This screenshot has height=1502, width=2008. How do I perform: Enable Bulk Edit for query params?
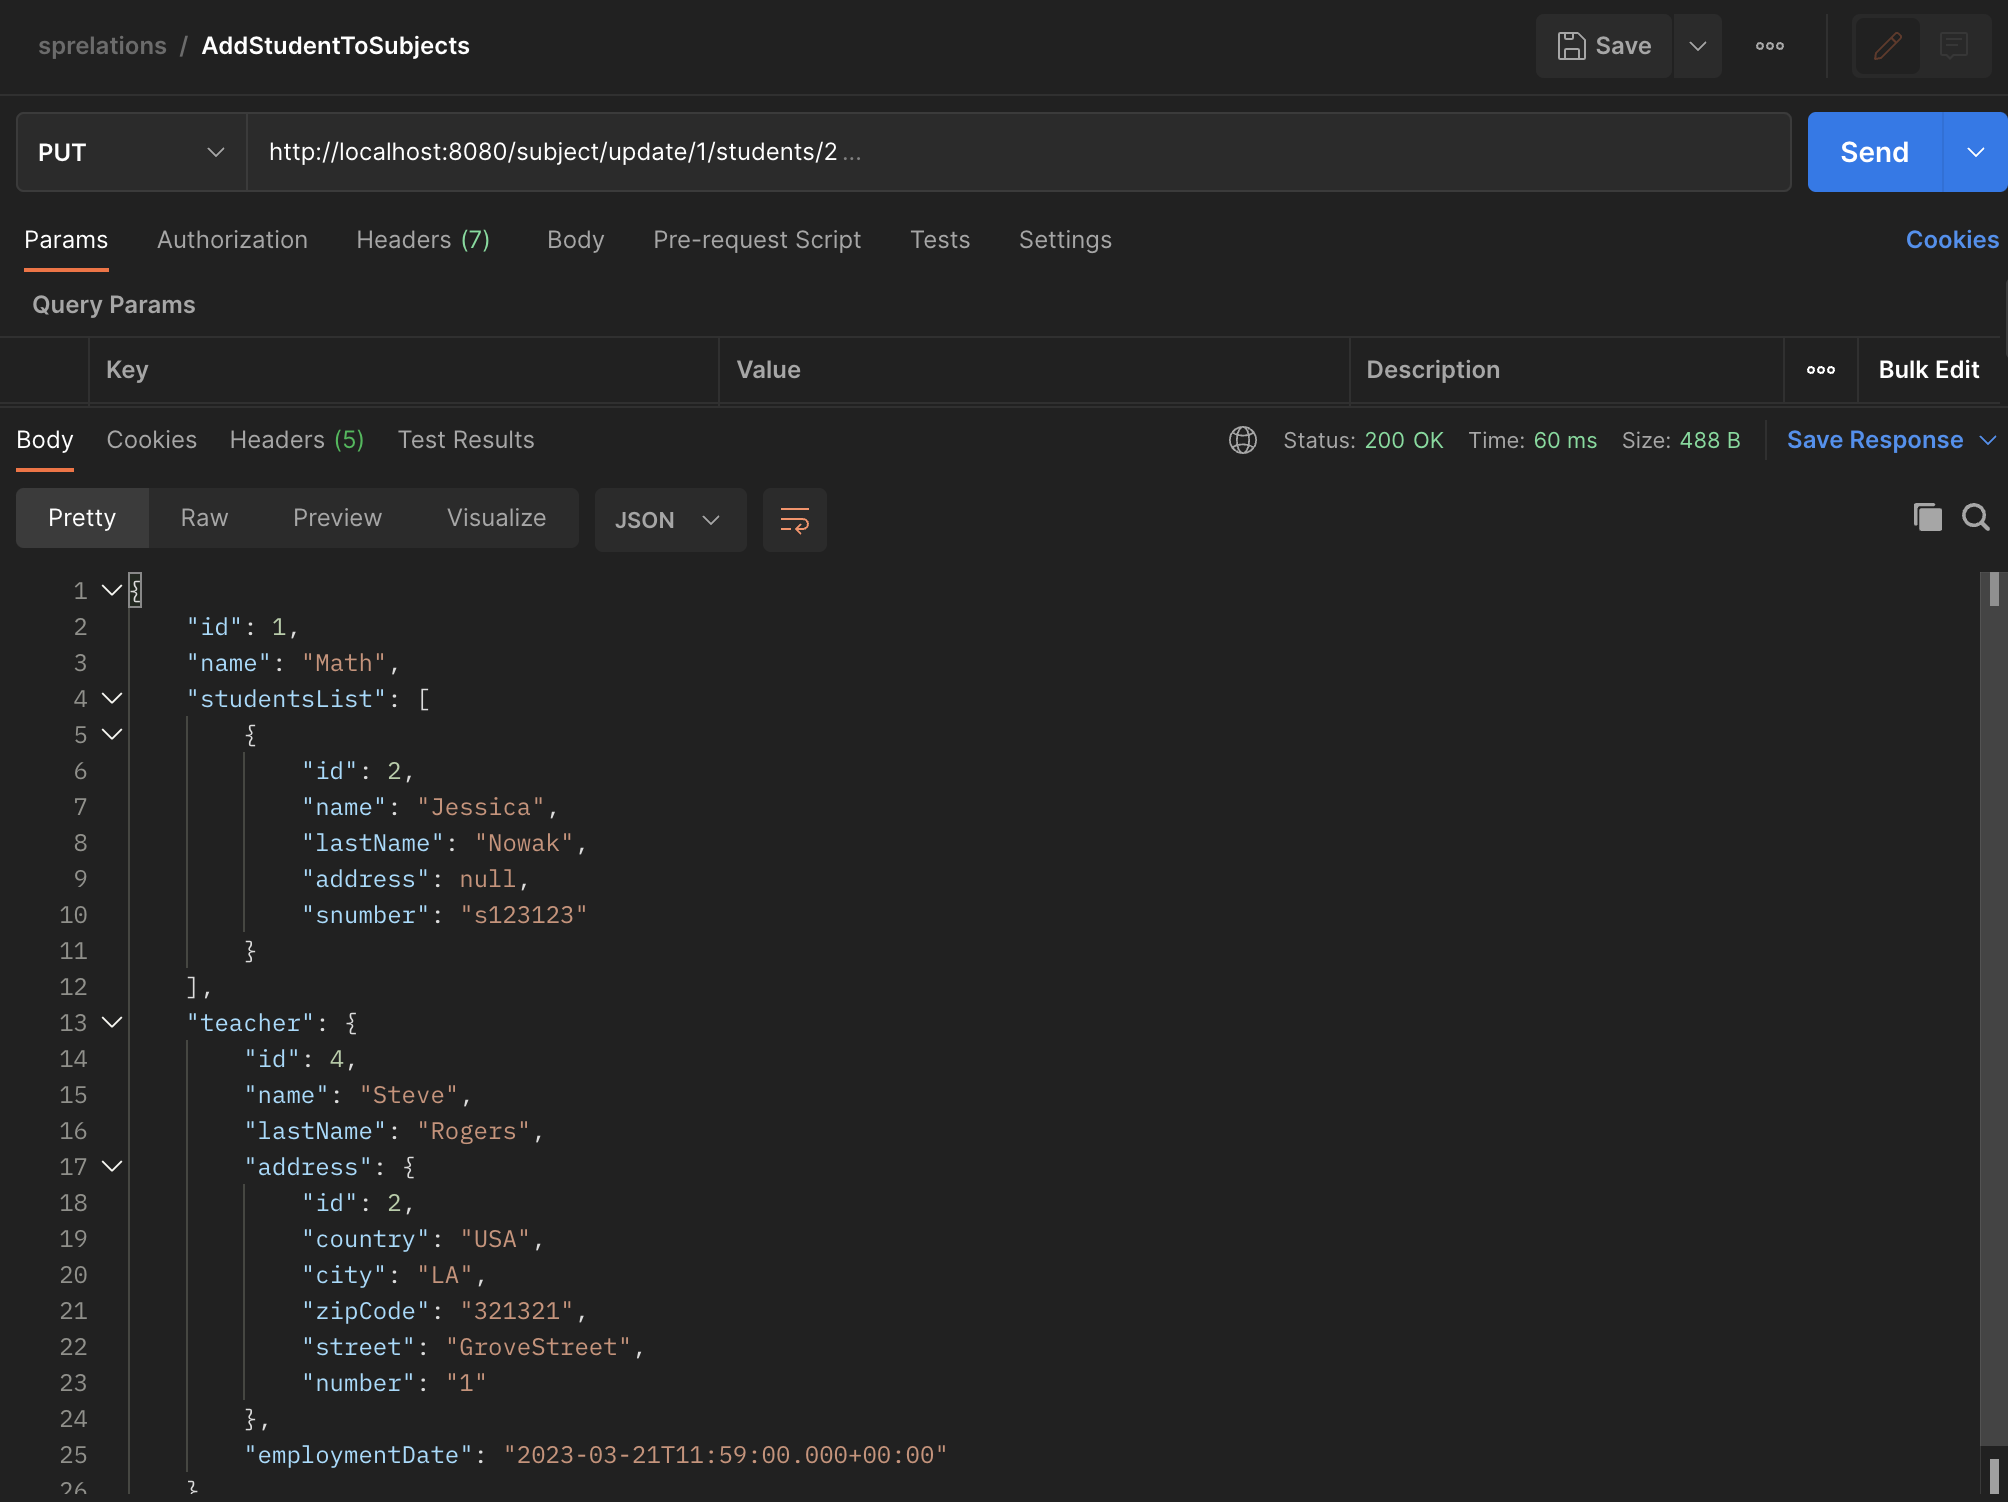[1928, 370]
